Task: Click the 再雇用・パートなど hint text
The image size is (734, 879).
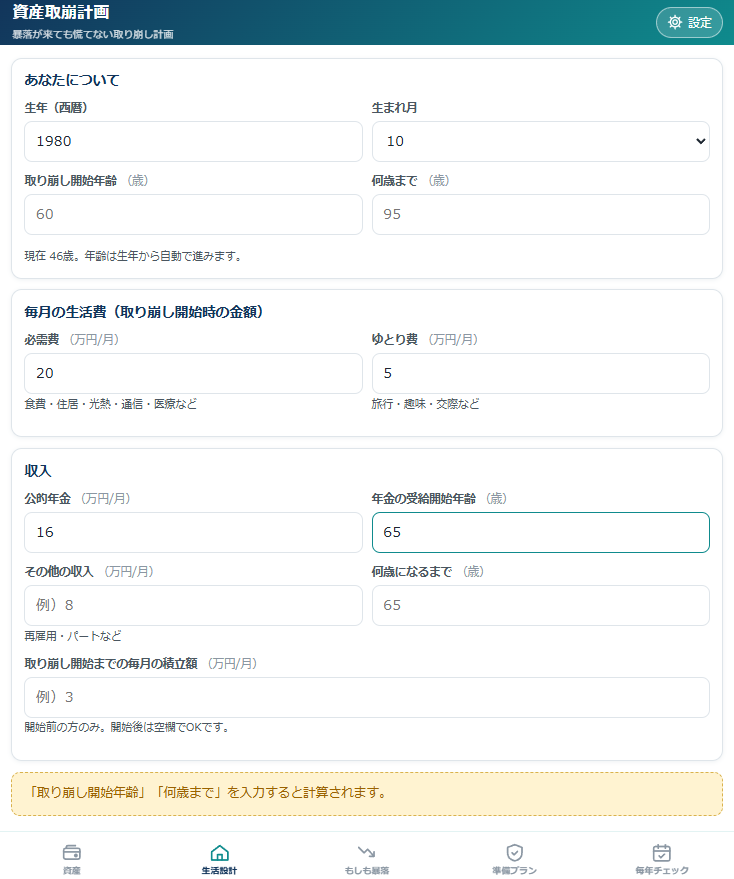Action: coord(73,636)
